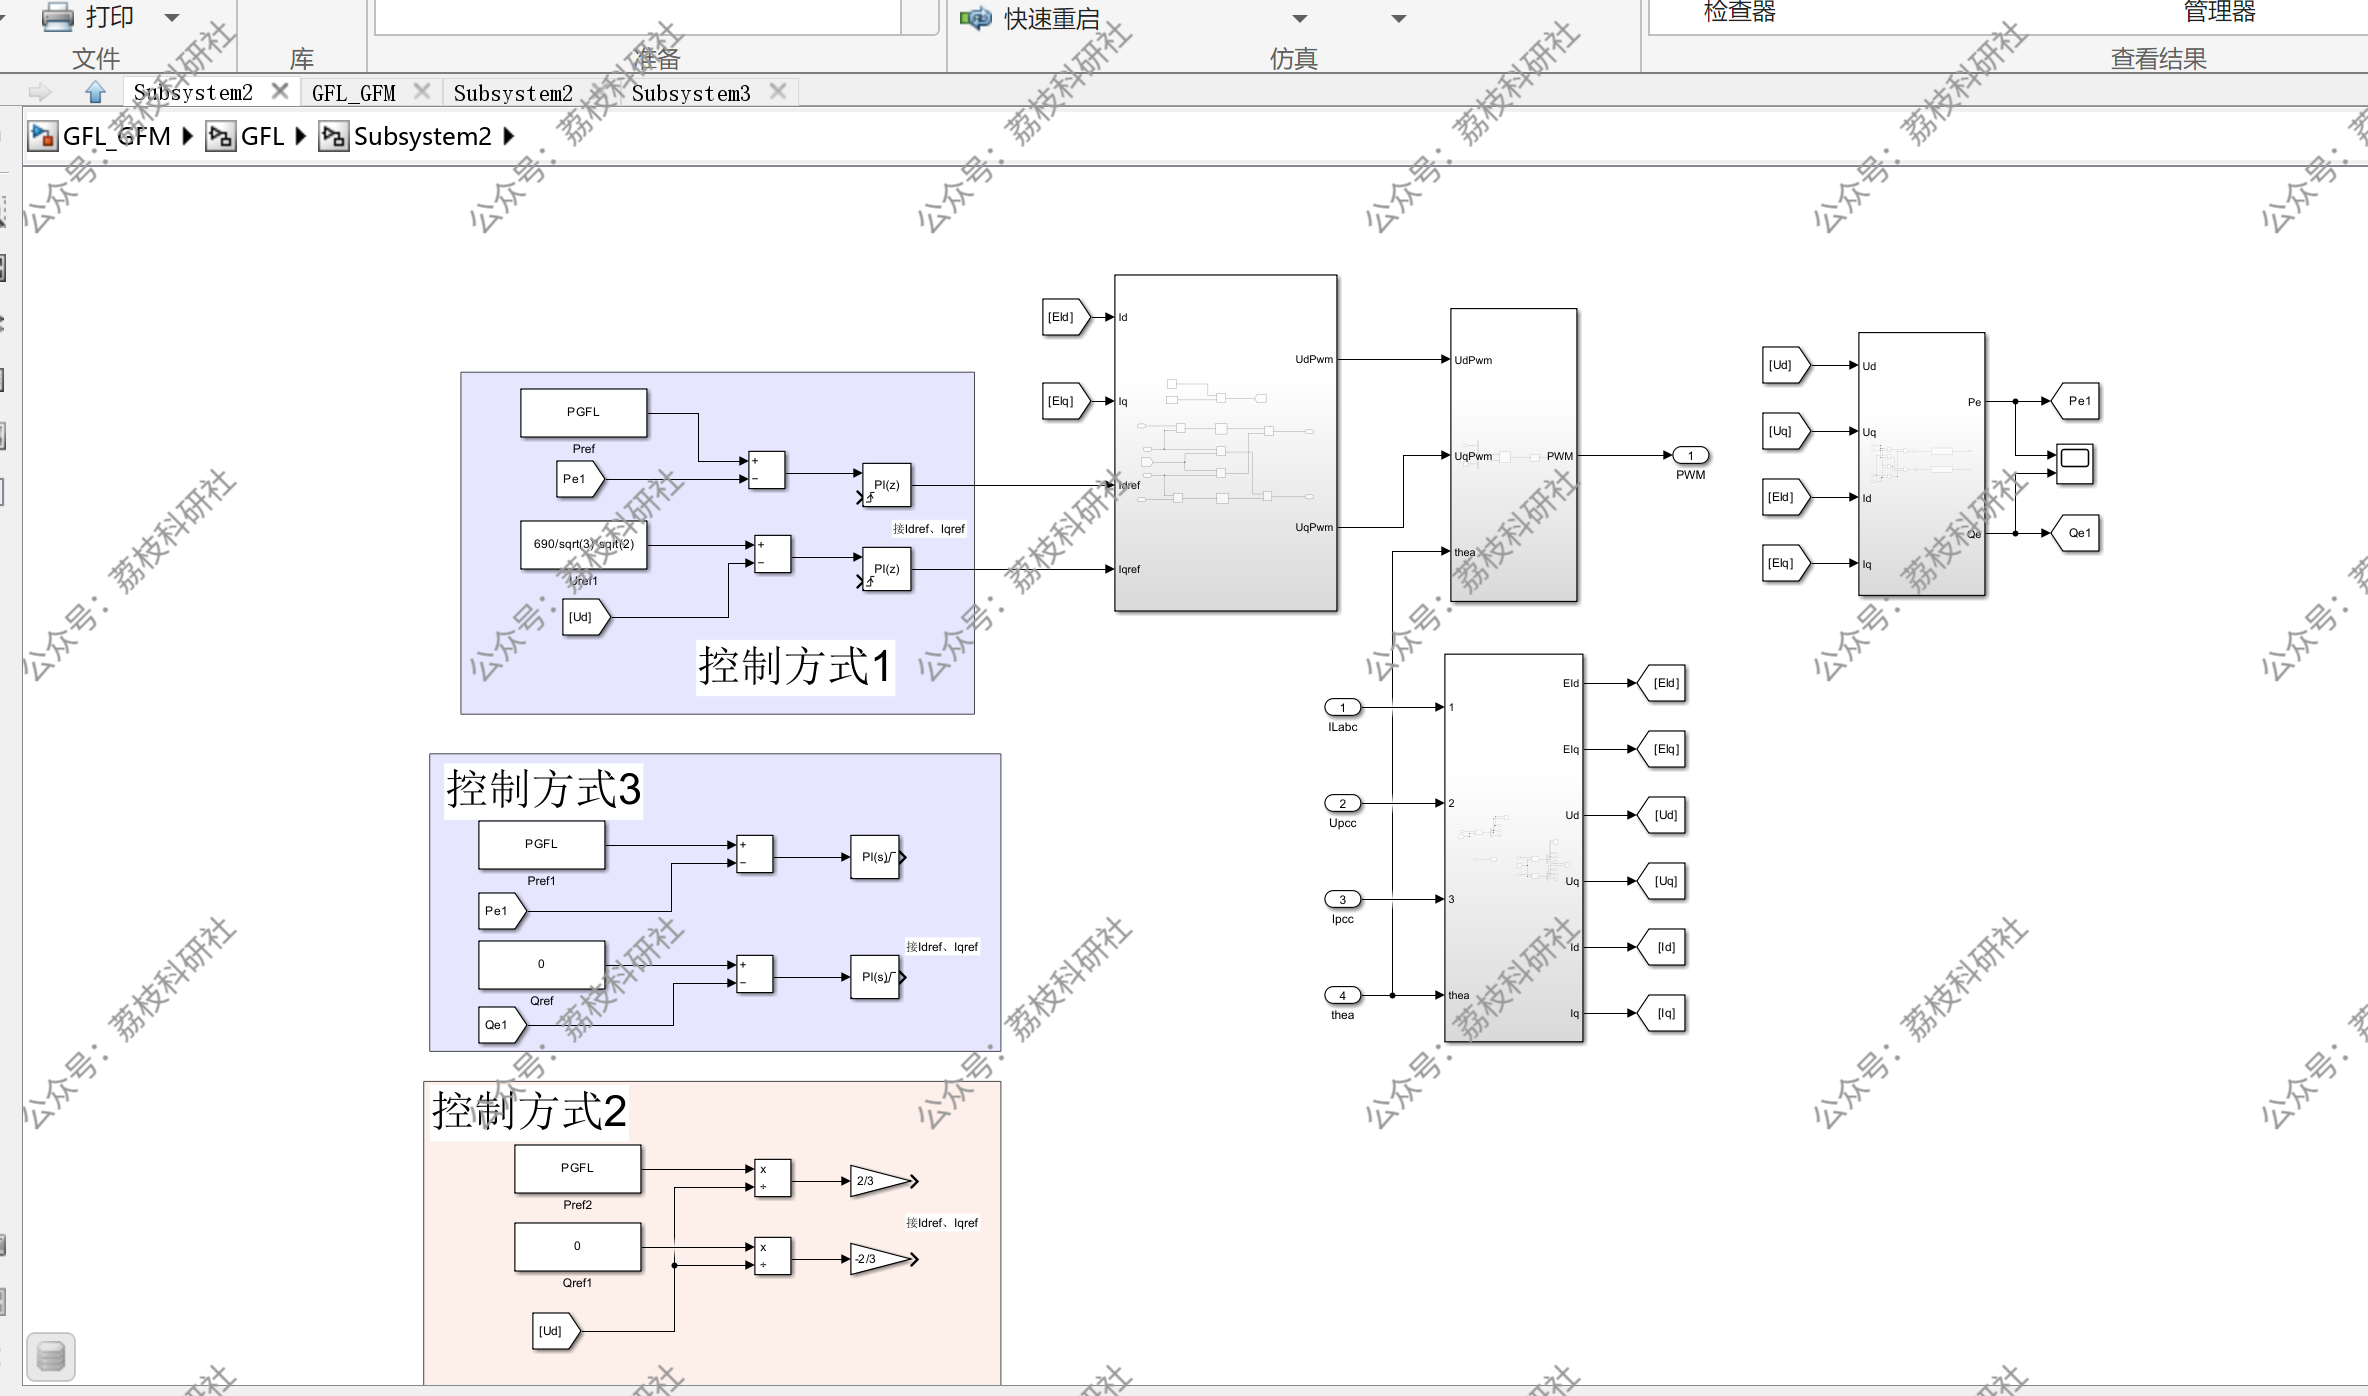Select the sum block fed by Pref and Pe1

[766, 470]
